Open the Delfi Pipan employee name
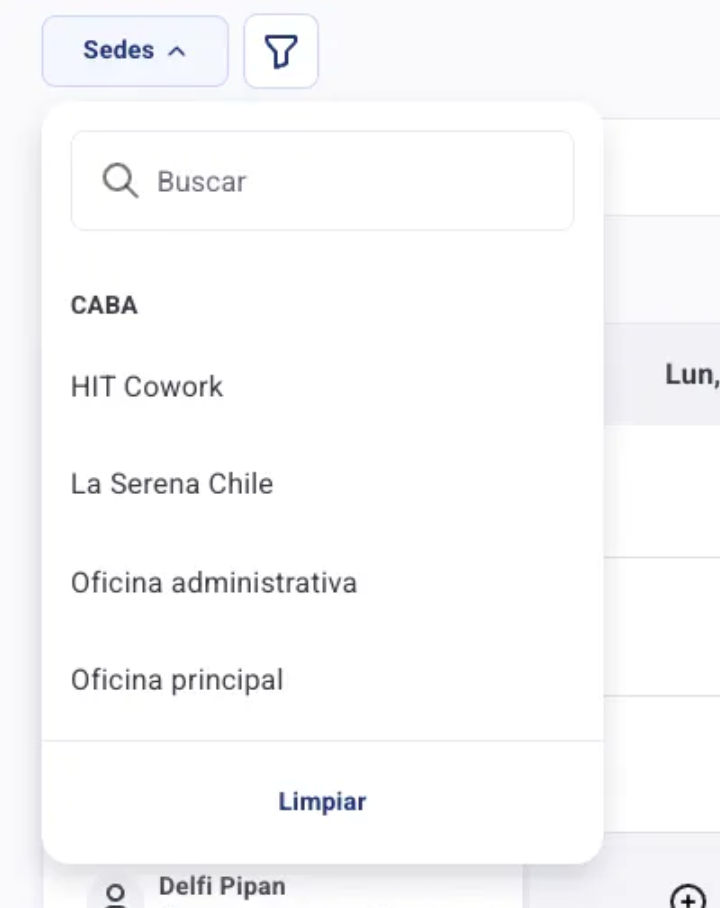The width and height of the screenshot is (720, 908). click(222, 886)
